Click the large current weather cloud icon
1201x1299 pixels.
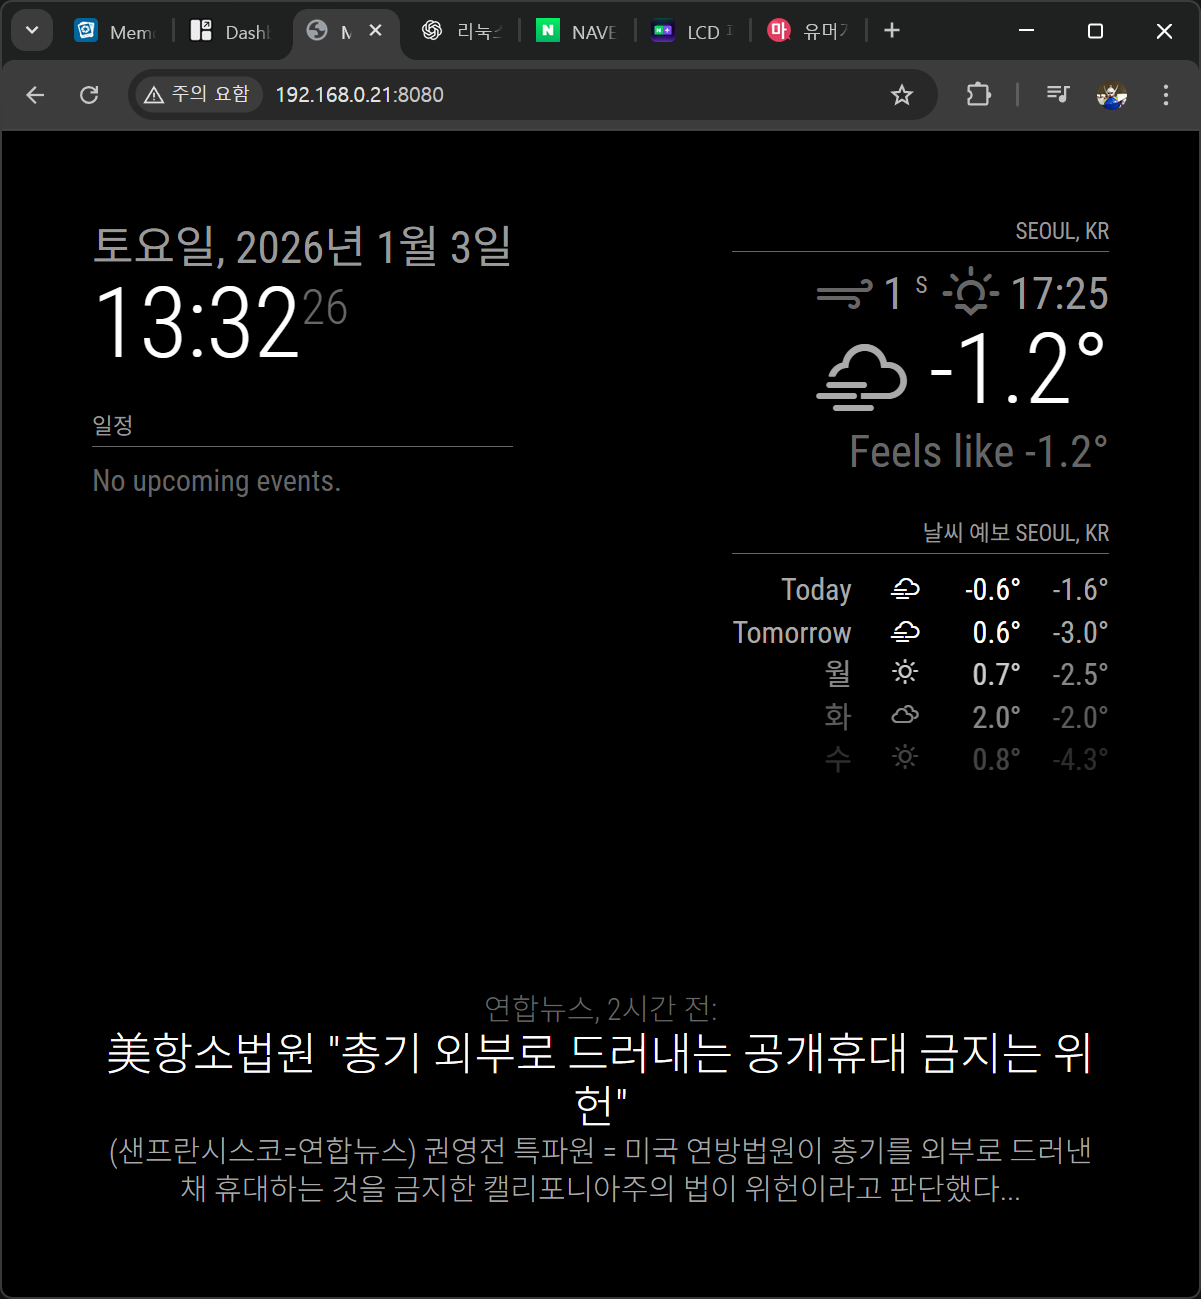[x=861, y=377]
